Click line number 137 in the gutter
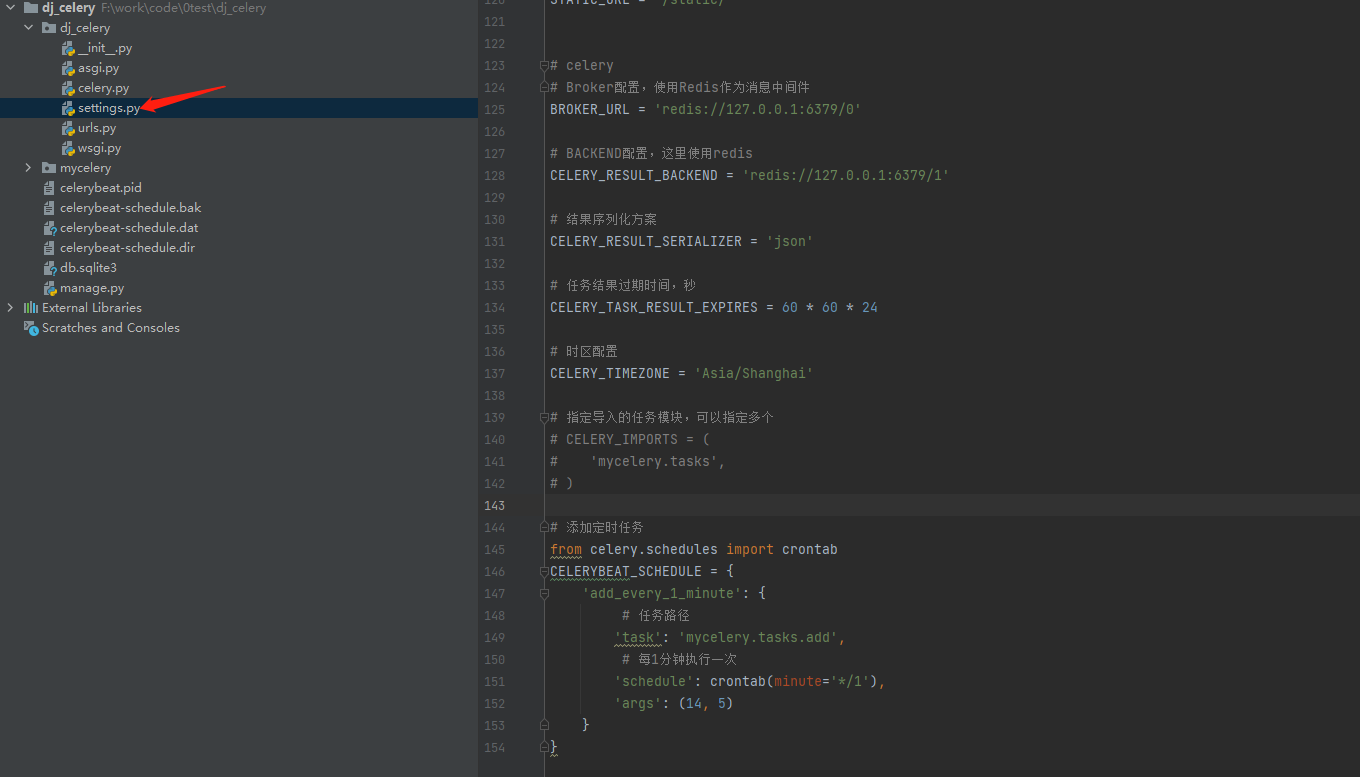The image size is (1360, 777). click(496, 374)
